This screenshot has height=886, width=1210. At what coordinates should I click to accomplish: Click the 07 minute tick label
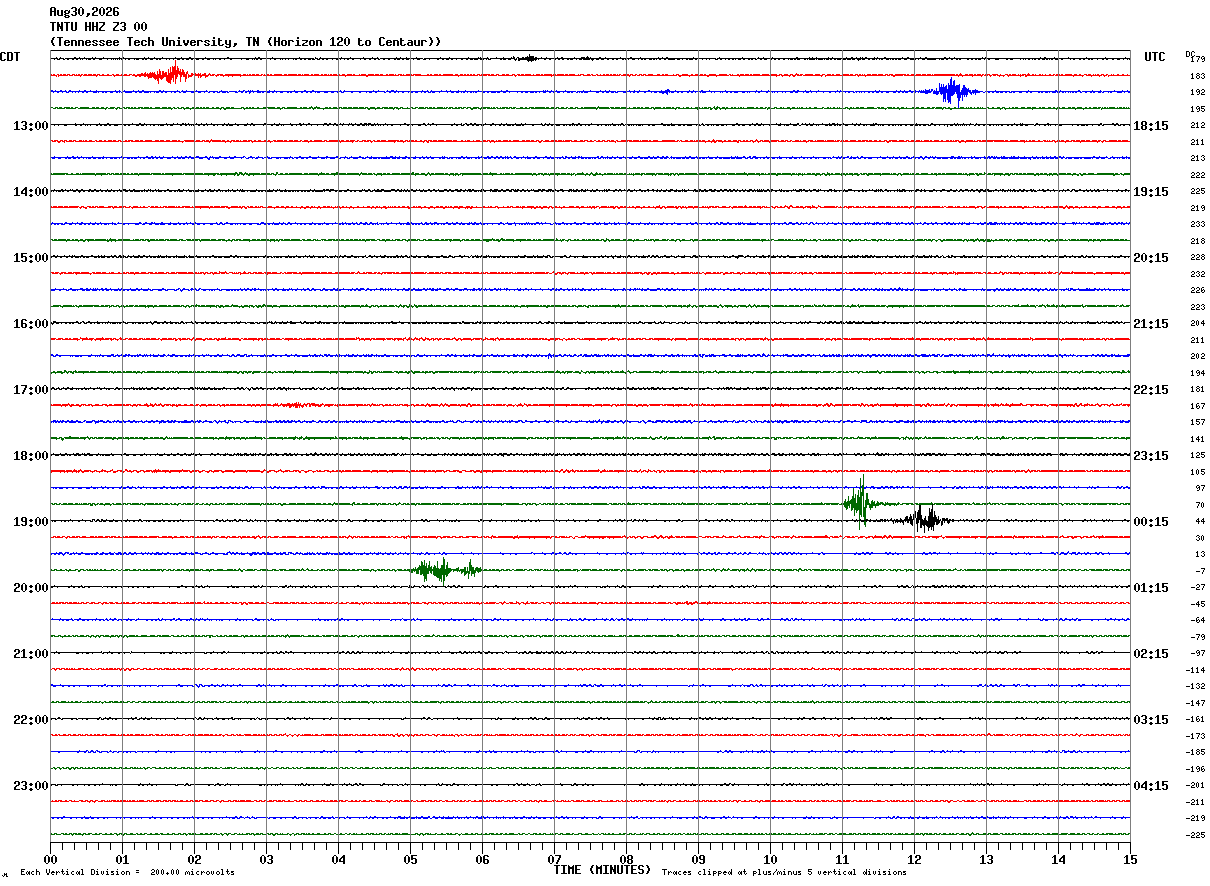pyautogui.click(x=554, y=860)
